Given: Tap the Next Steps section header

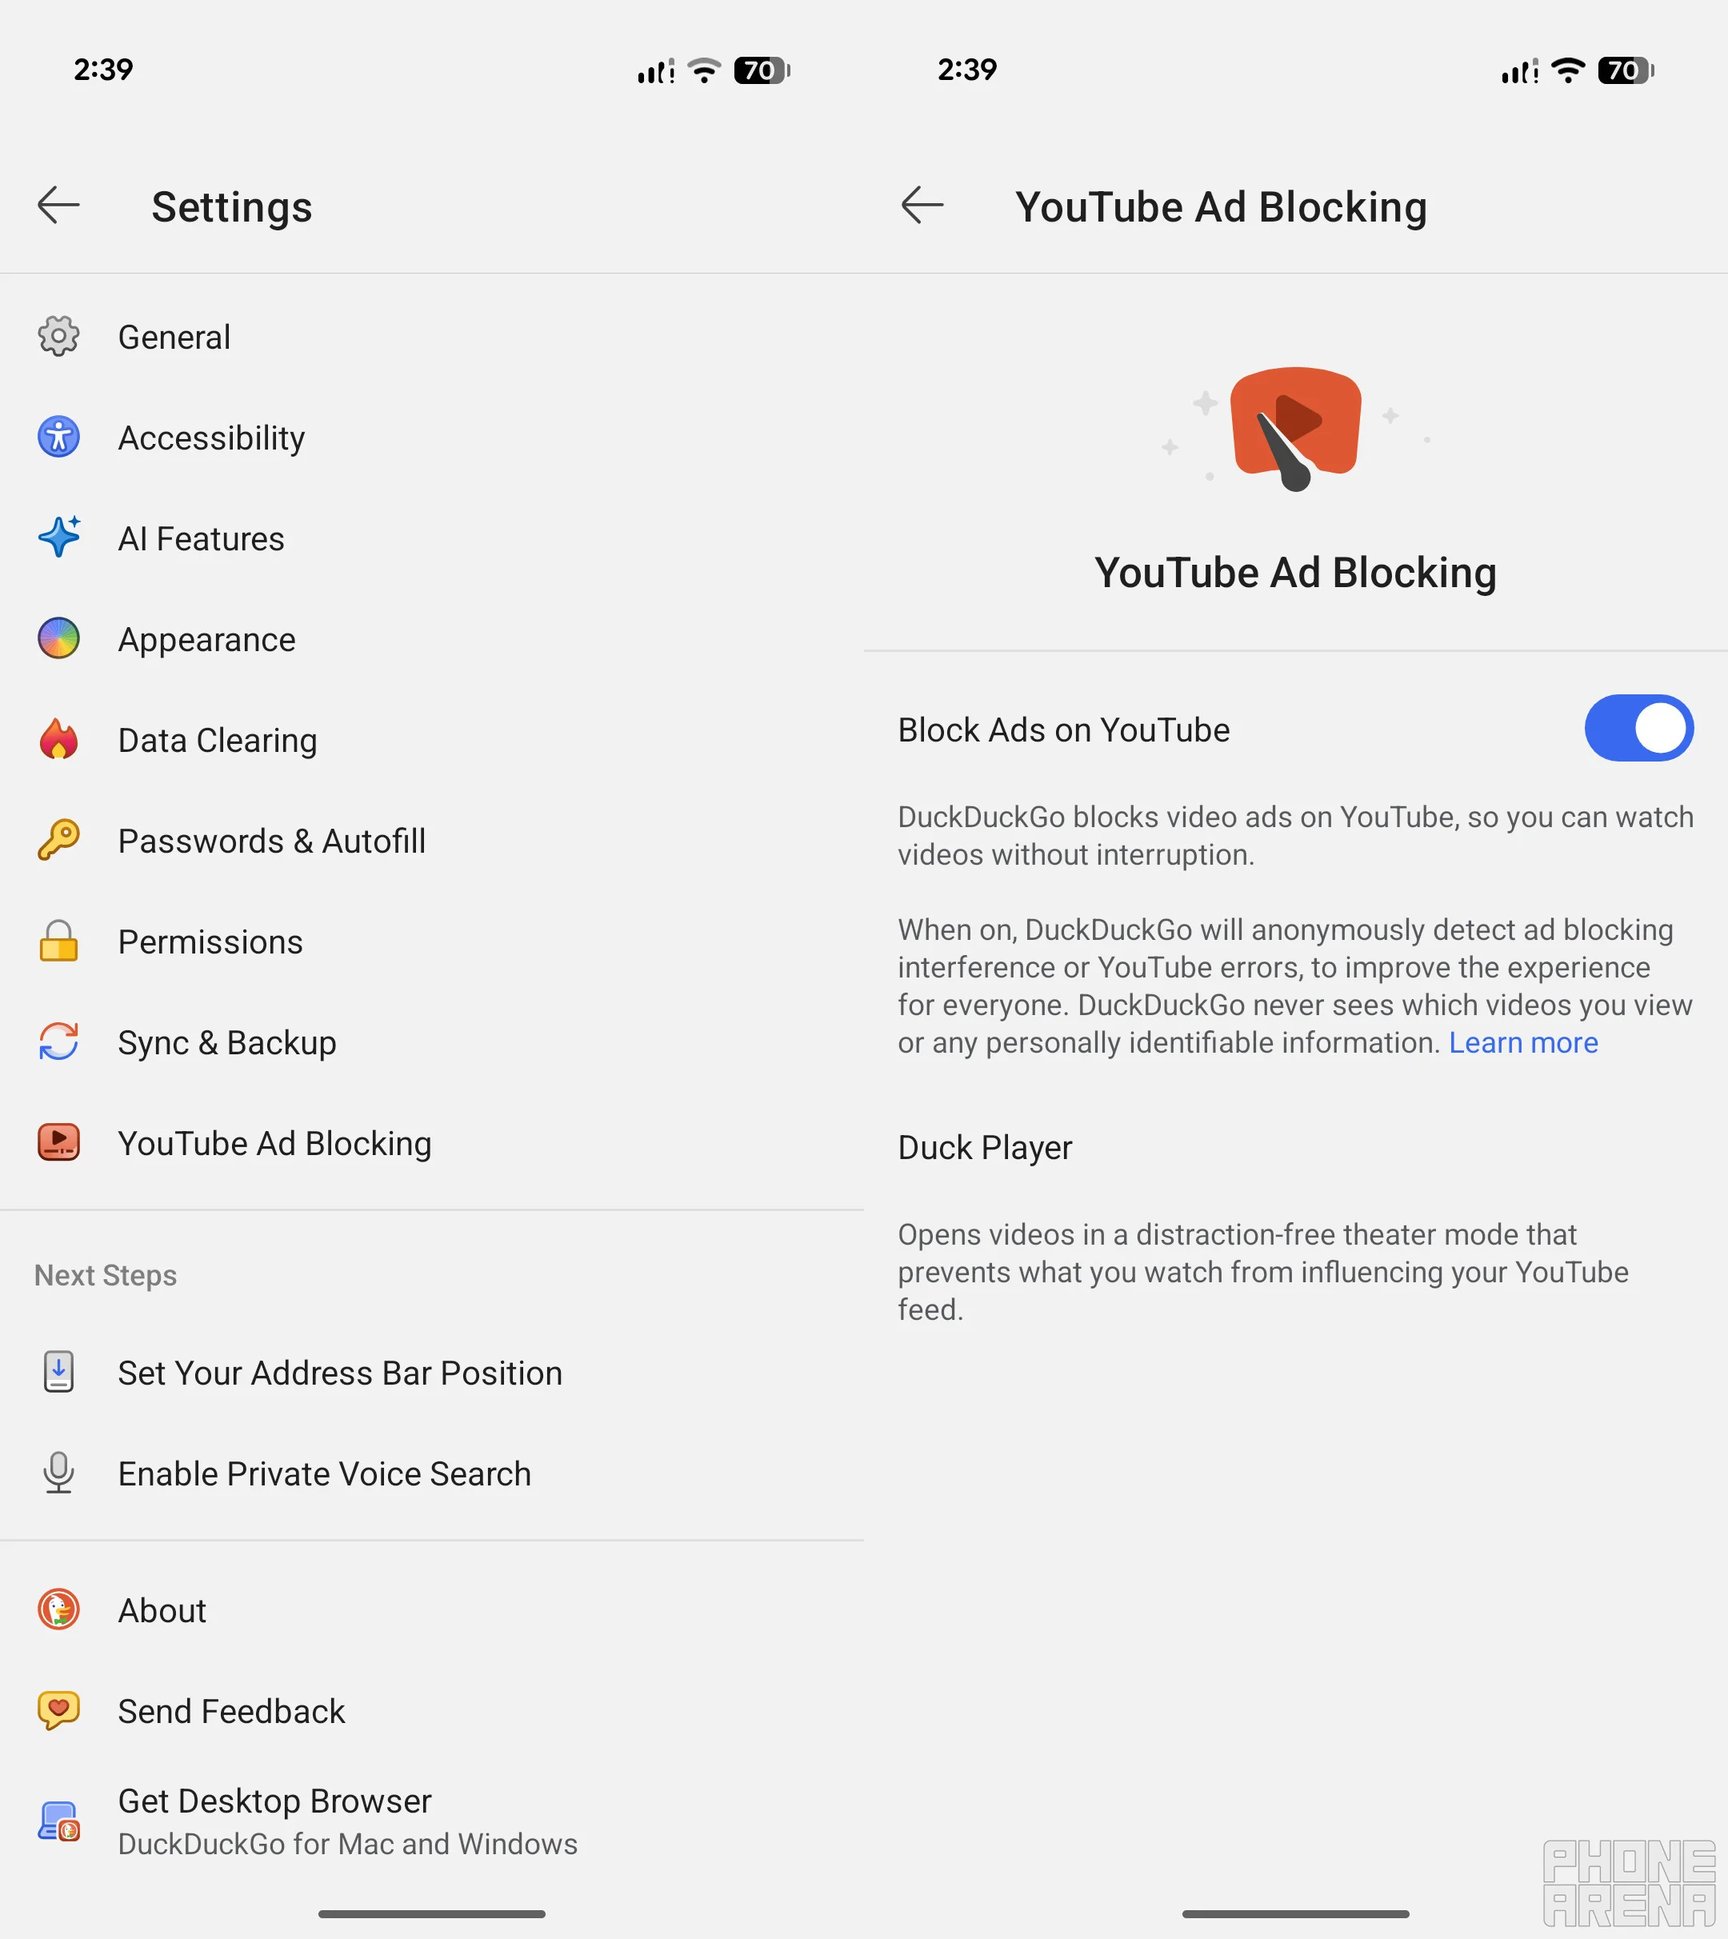Looking at the screenshot, I should point(105,1275).
